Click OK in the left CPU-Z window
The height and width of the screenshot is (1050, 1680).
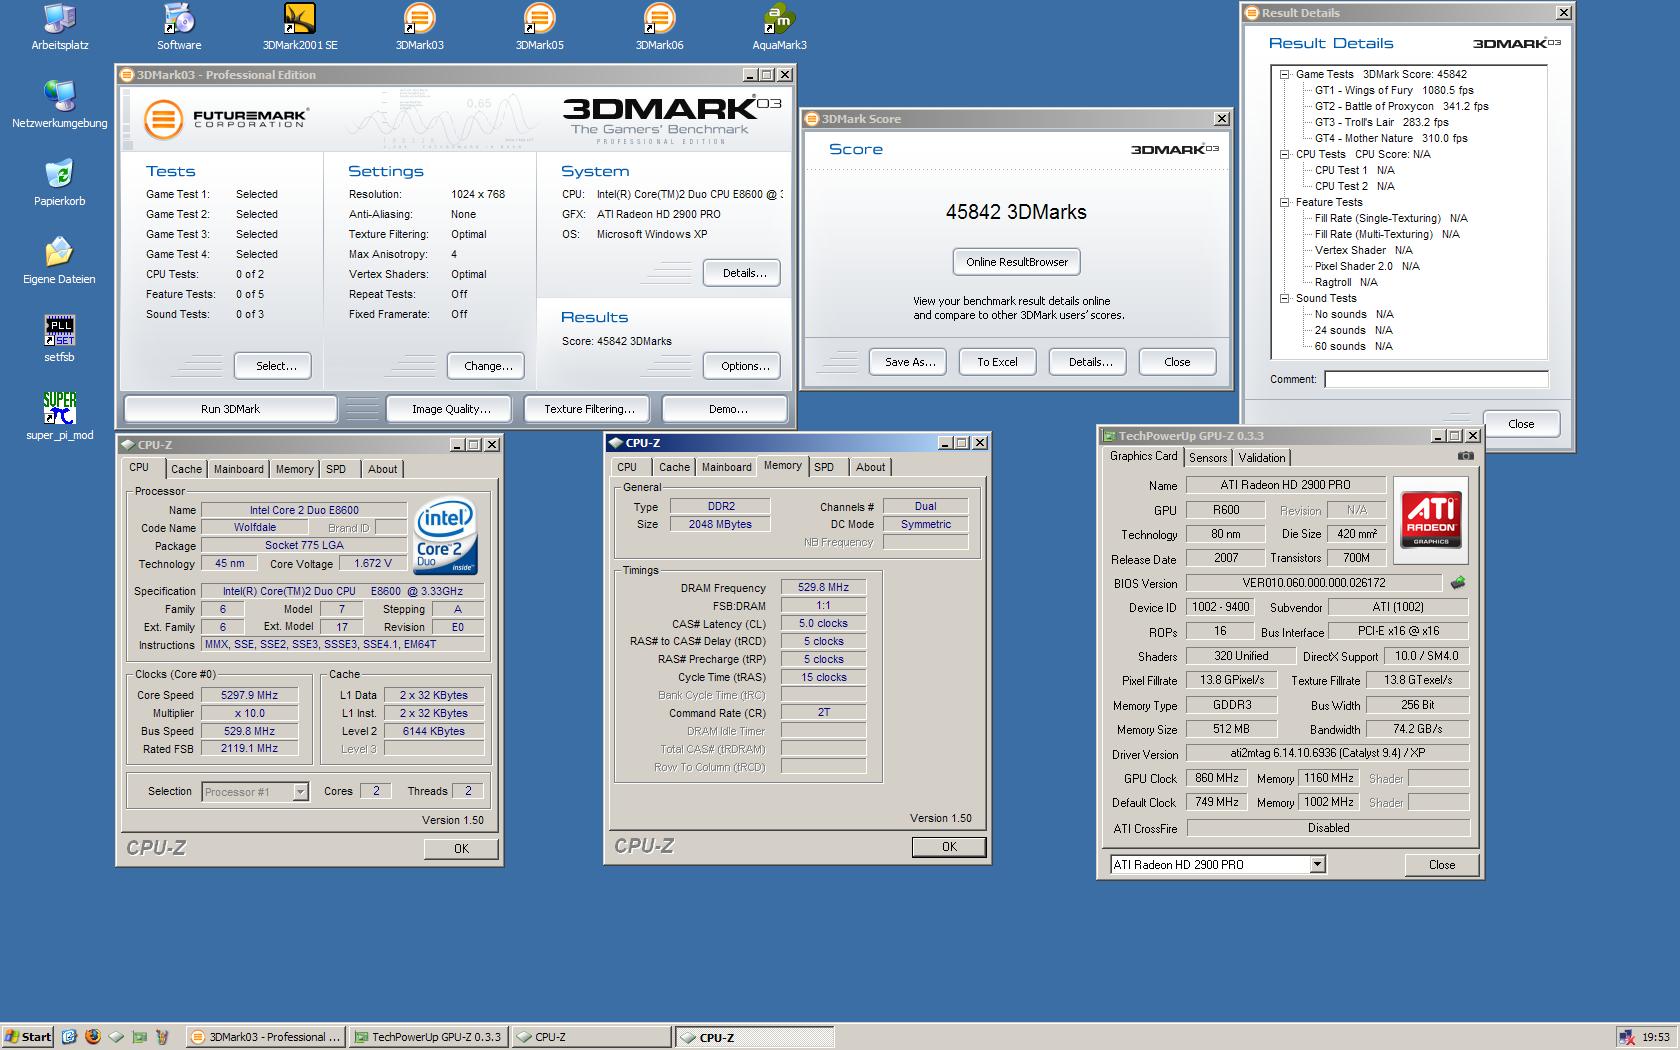461,848
